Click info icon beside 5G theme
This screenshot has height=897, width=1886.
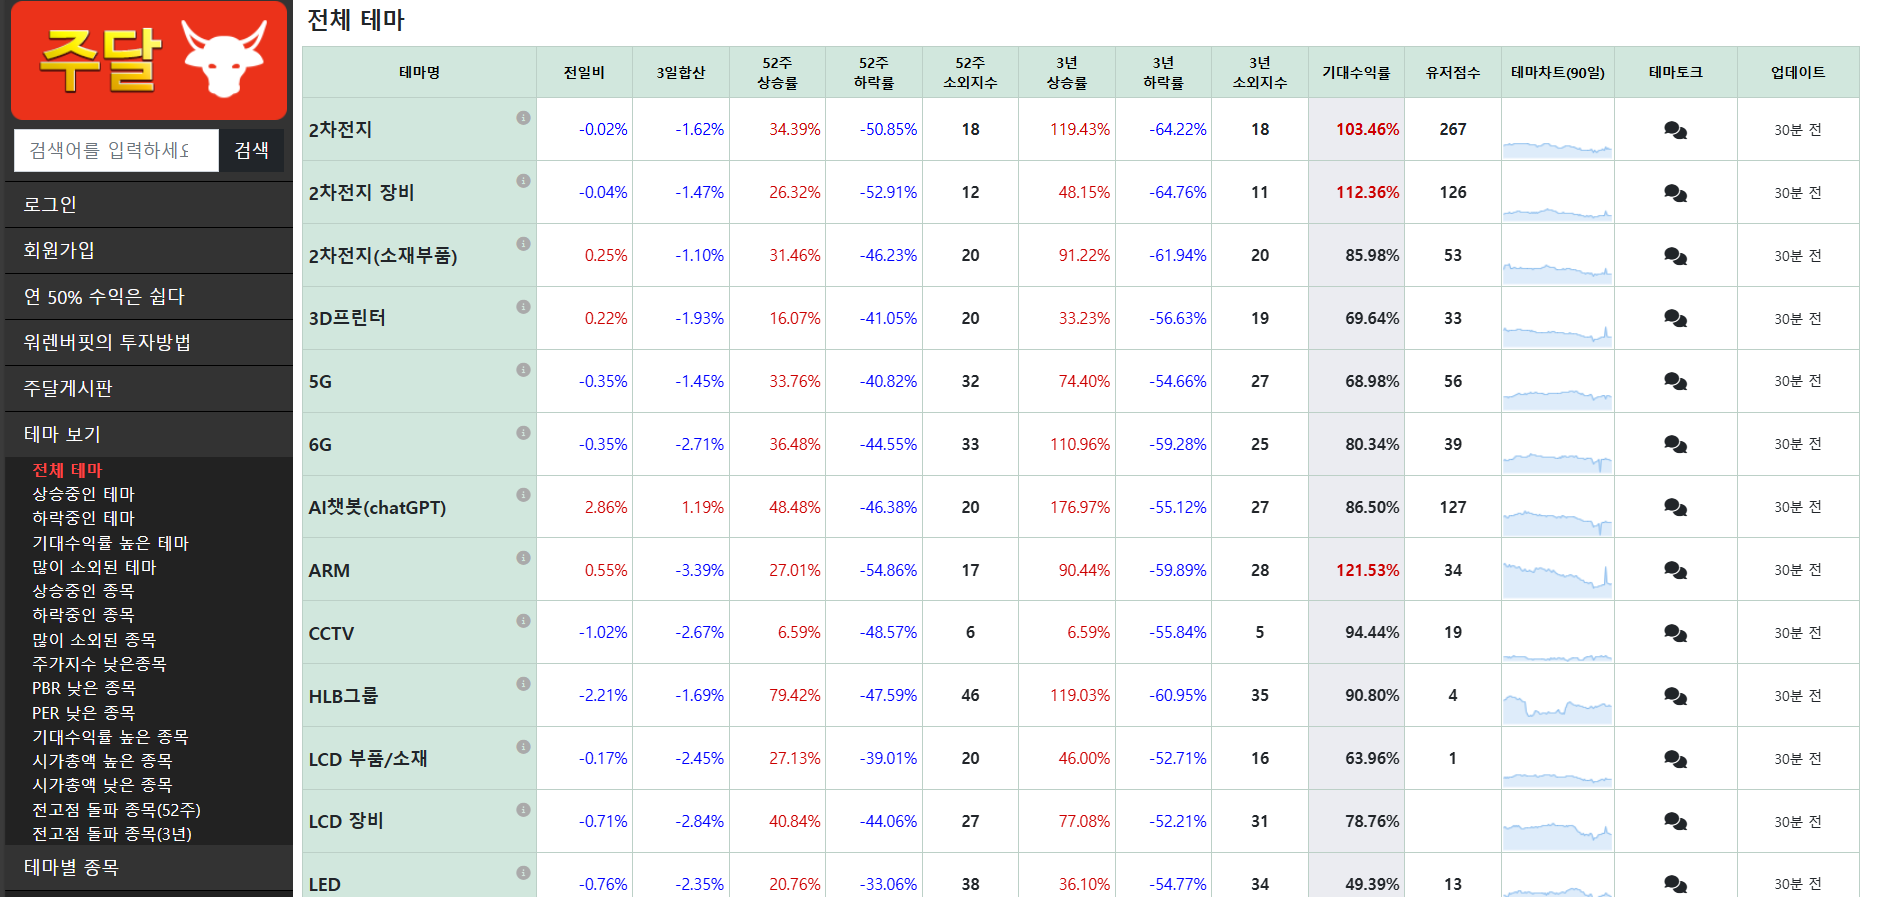tap(523, 370)
